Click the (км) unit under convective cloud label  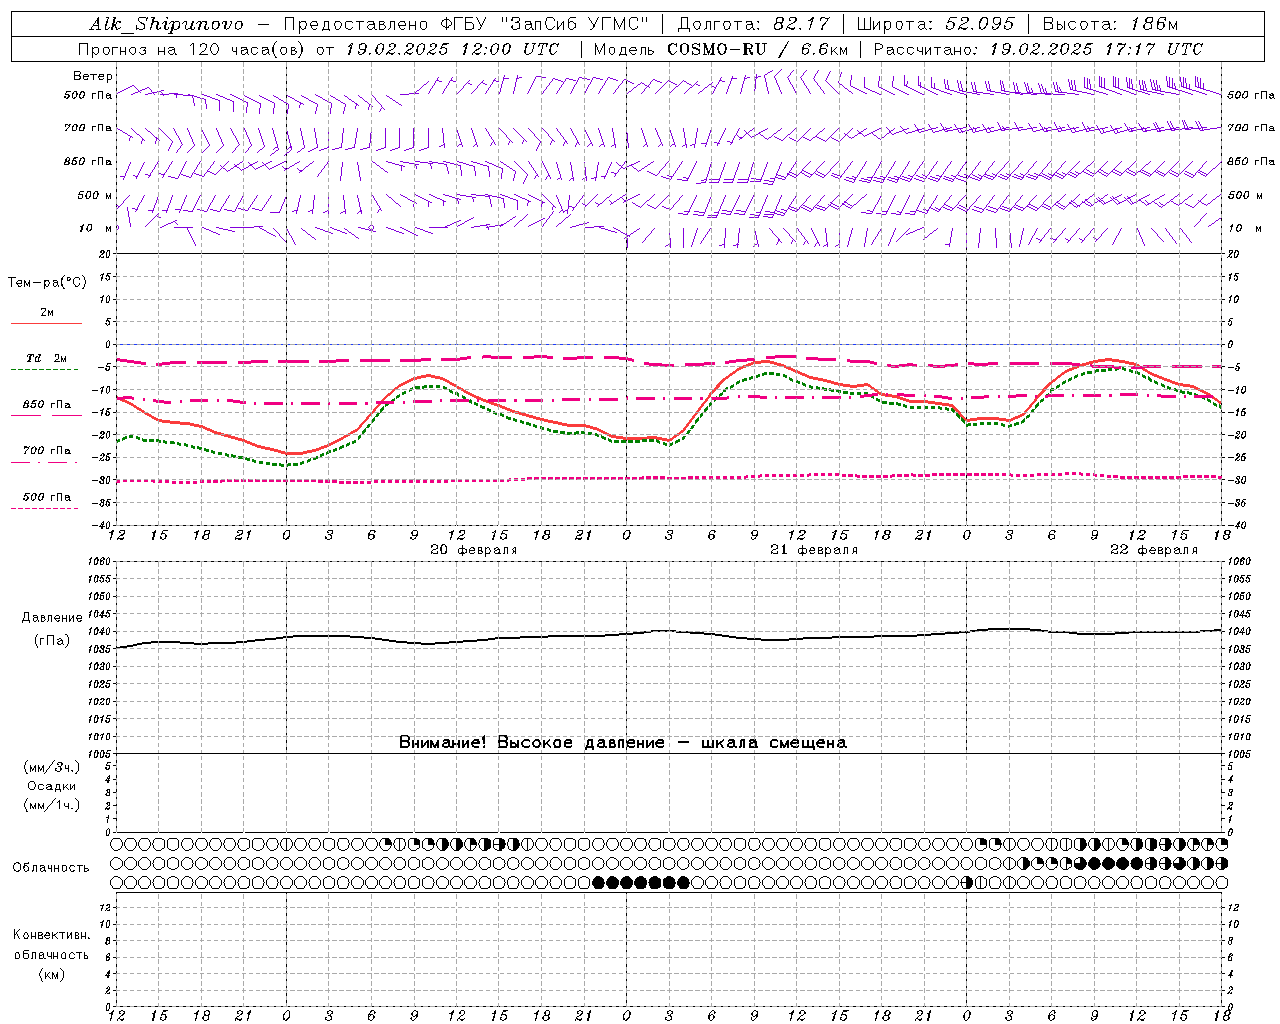pos(52,974)
